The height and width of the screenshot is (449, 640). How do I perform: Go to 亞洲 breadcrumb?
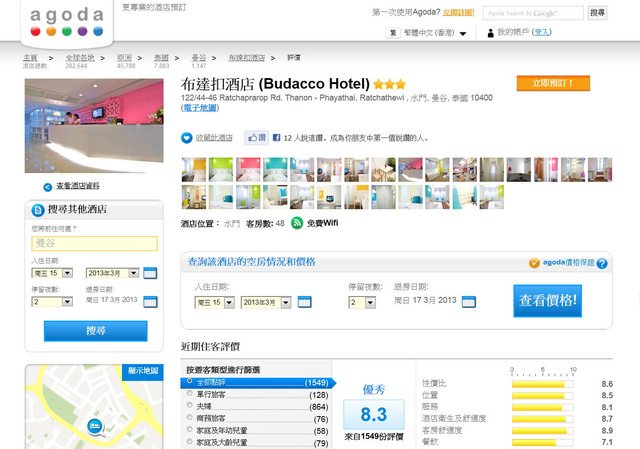pos(124,58)
